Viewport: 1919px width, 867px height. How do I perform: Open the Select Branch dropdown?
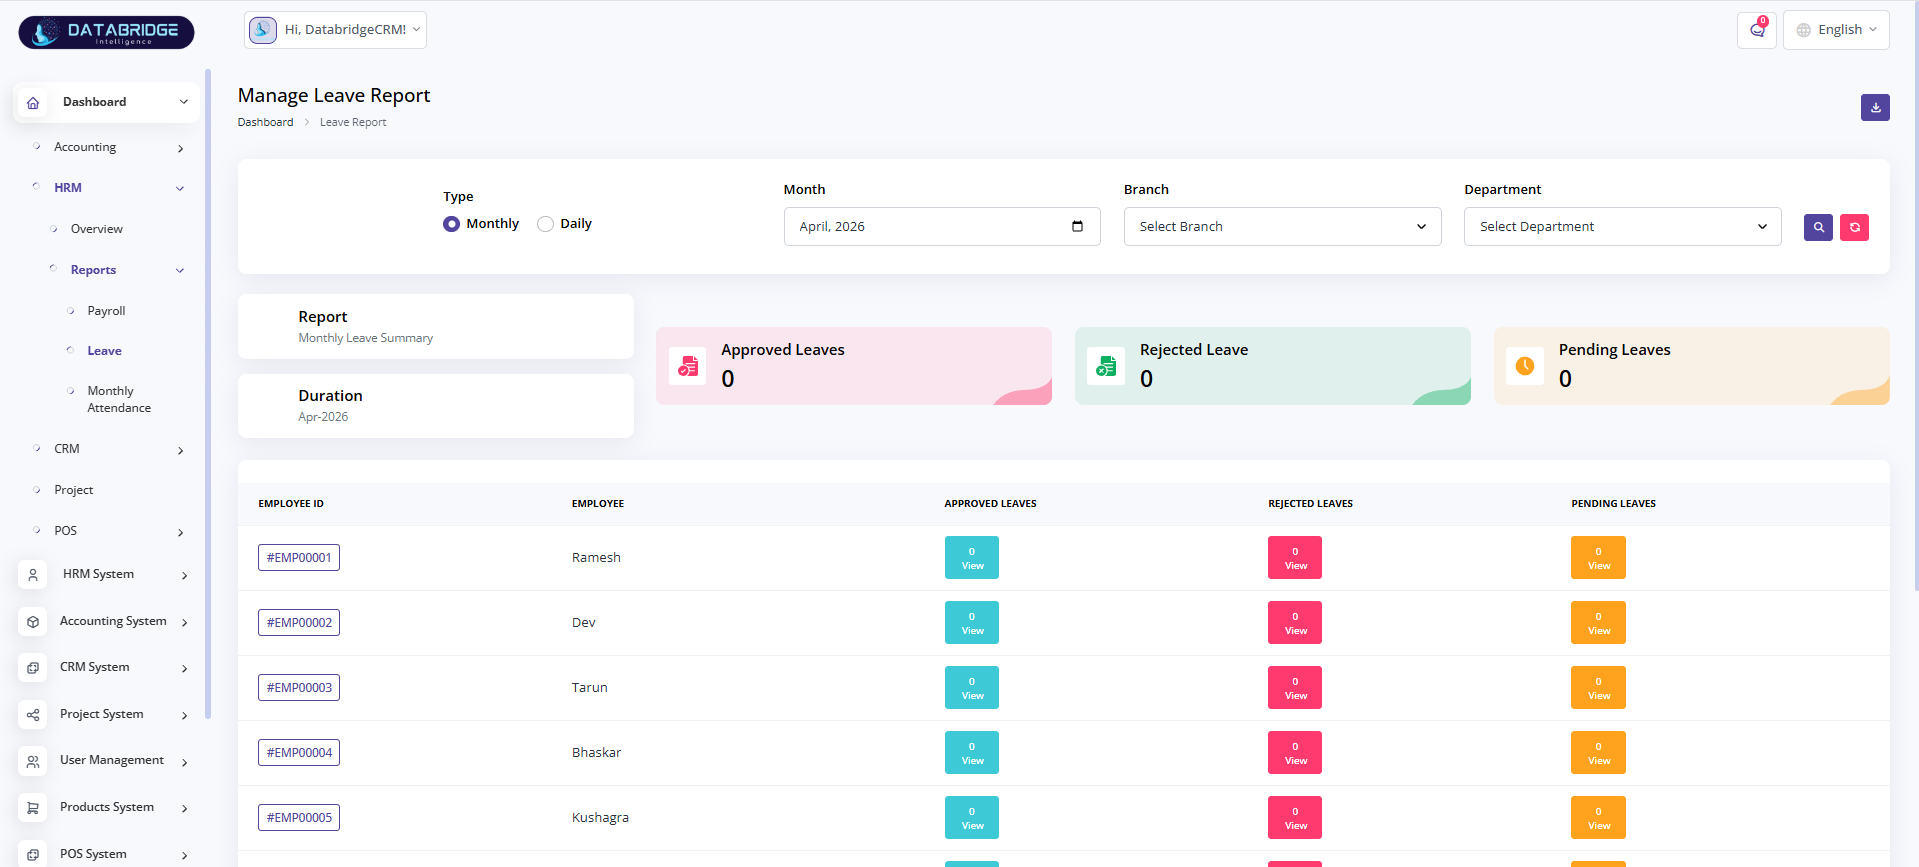coord(1282,227)
